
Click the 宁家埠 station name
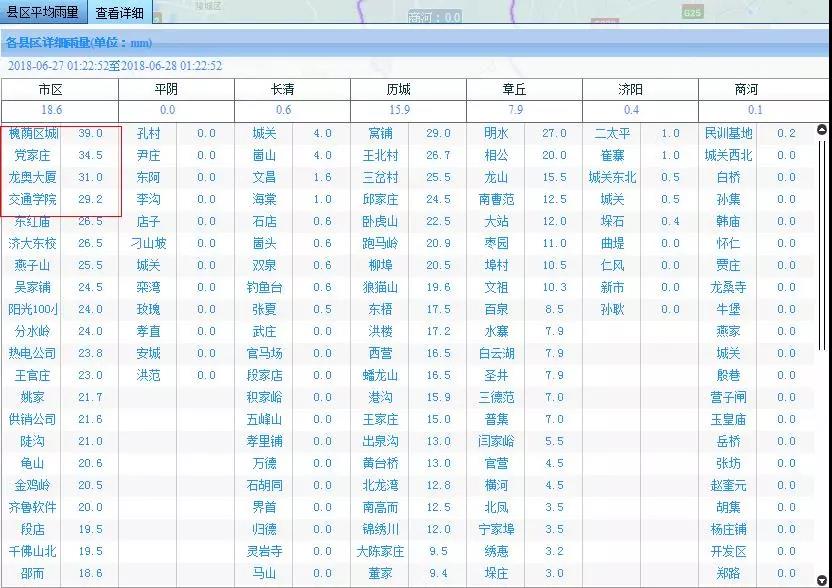click(x=496, y=530)
